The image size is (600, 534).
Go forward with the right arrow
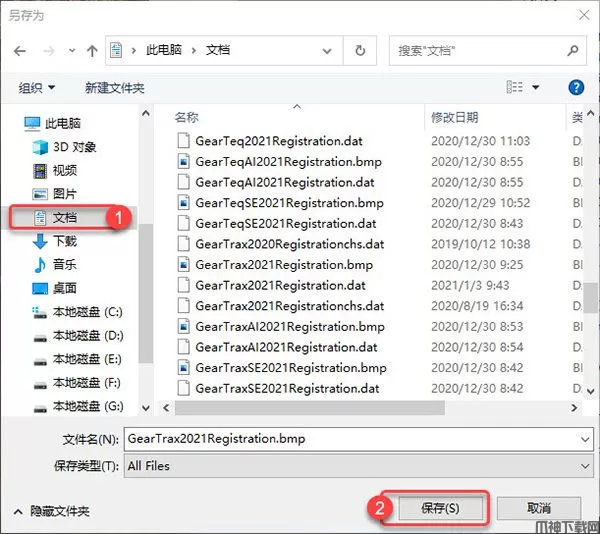(x=49, y=51)
